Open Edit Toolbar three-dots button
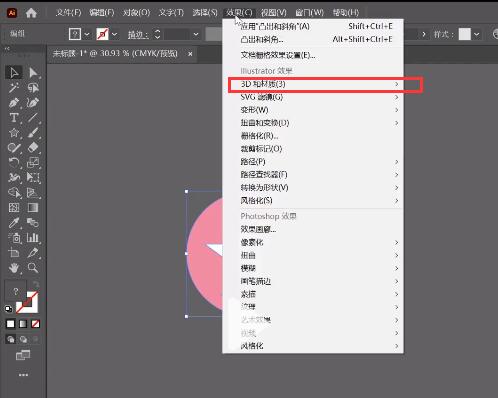Viewport: 498px width, 398px height. (23, 375)
